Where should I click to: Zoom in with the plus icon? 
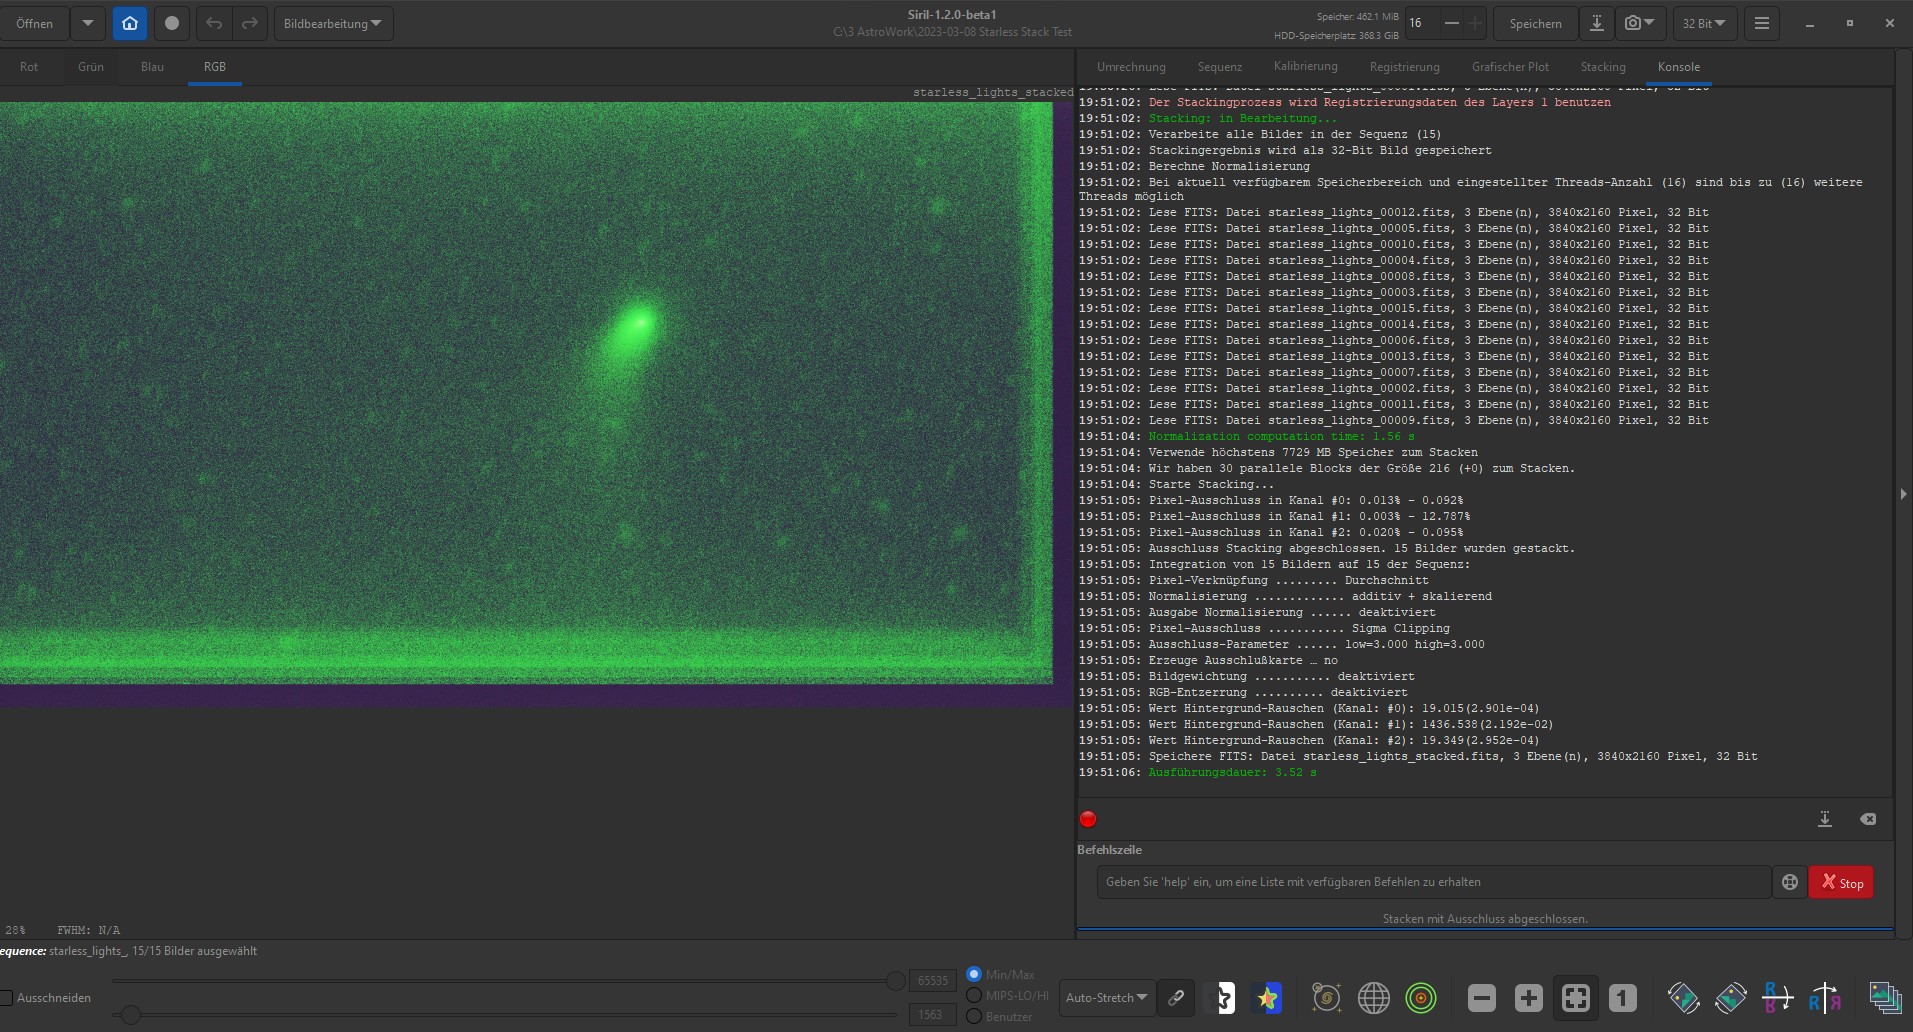click(x=1529, y=997)
